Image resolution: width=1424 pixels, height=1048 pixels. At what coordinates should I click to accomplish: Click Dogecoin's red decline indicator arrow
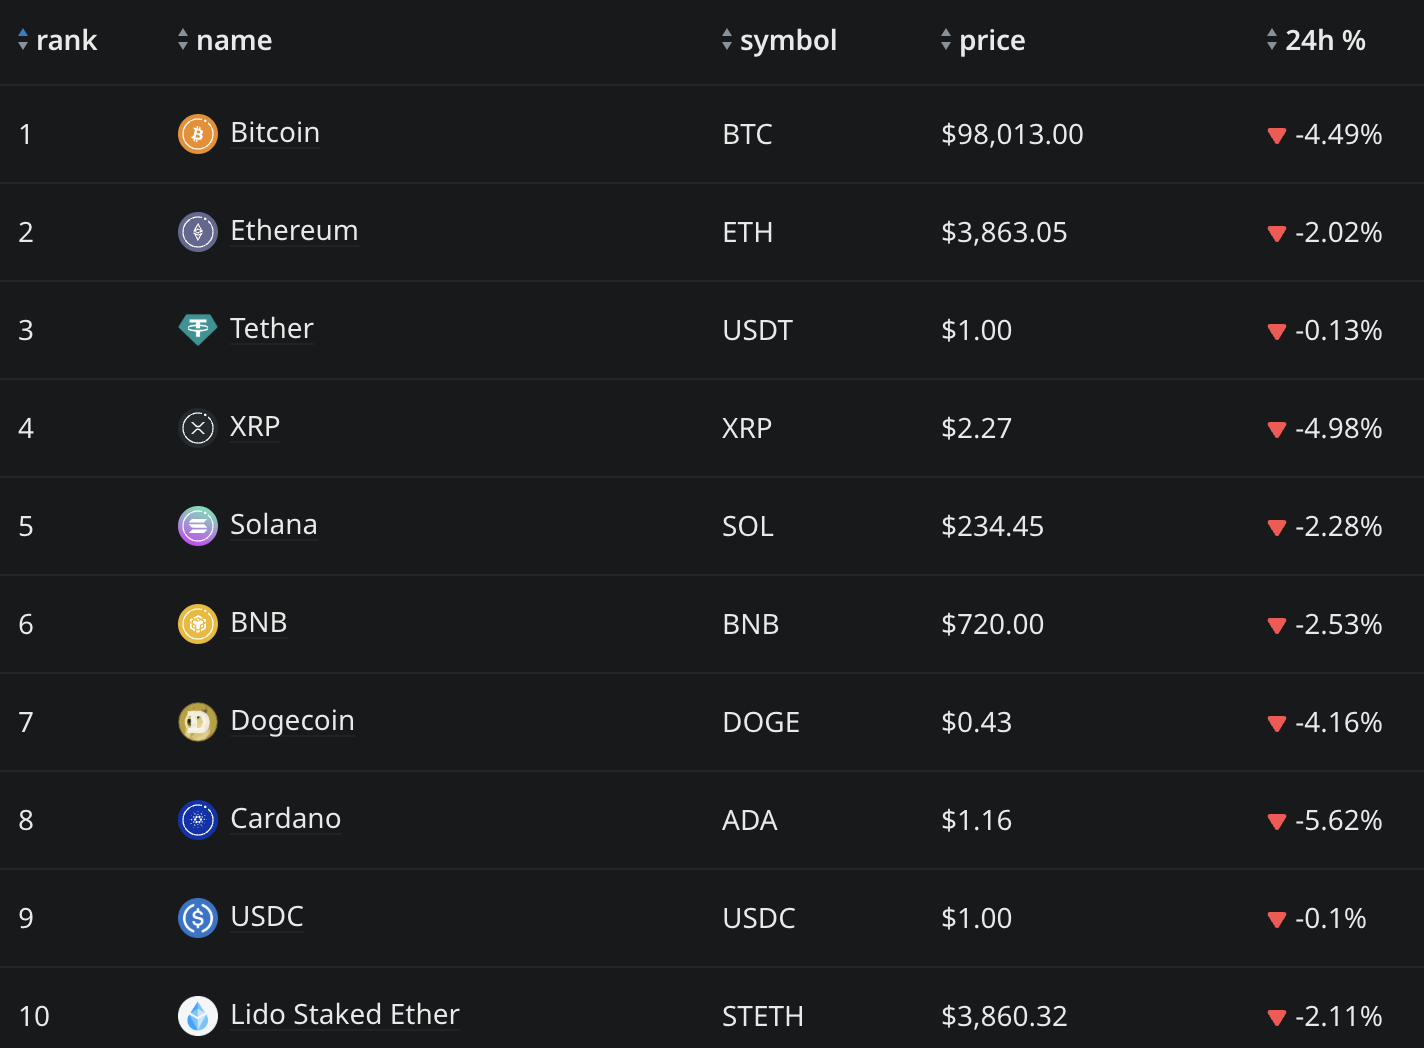(1277, 724)
